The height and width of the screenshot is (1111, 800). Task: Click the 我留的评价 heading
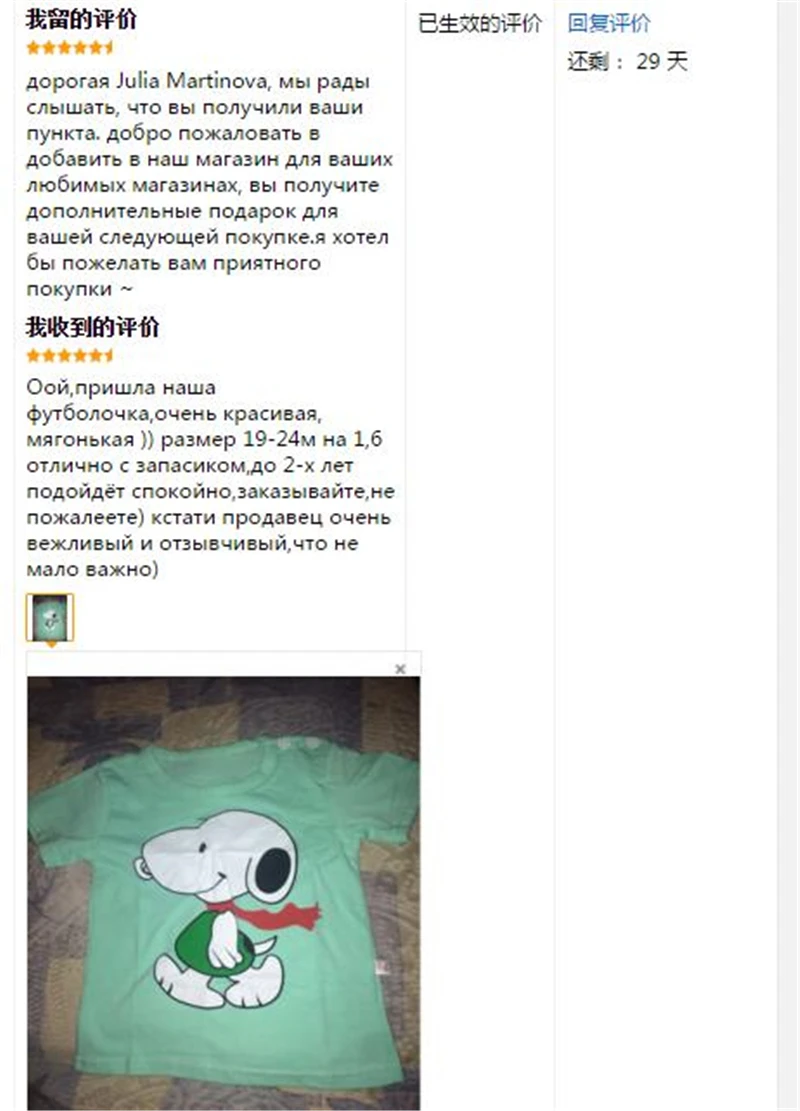pos(81,20)
